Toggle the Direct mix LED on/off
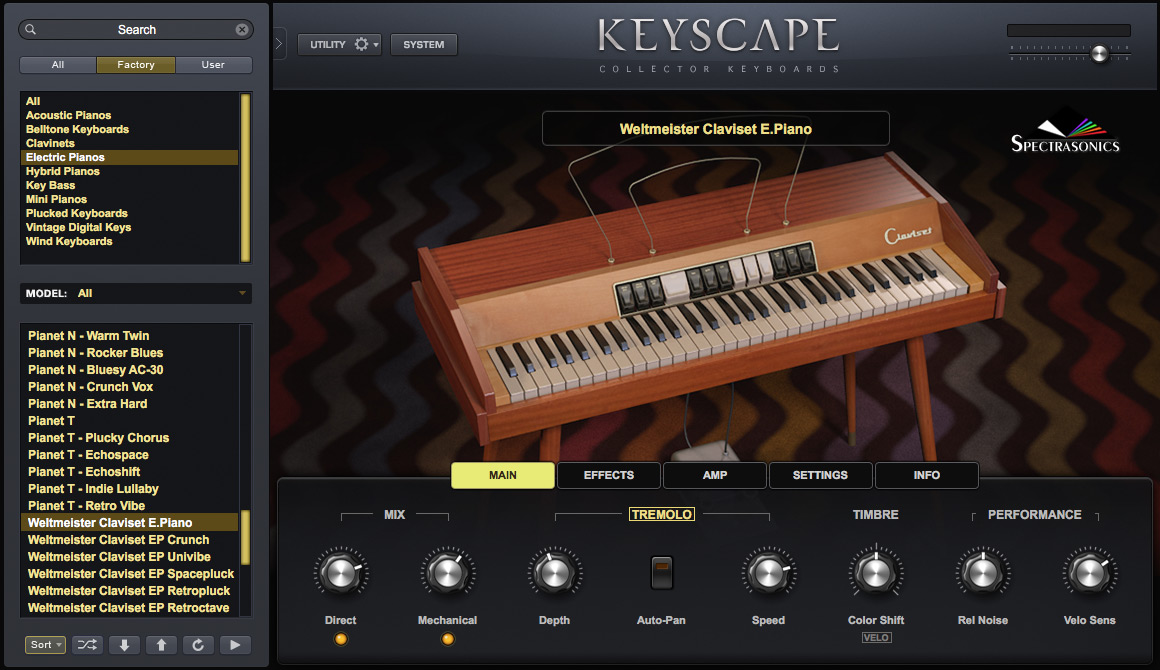Image resolution: width=1160 pixels, height=670 pixels. click(341, 639)
